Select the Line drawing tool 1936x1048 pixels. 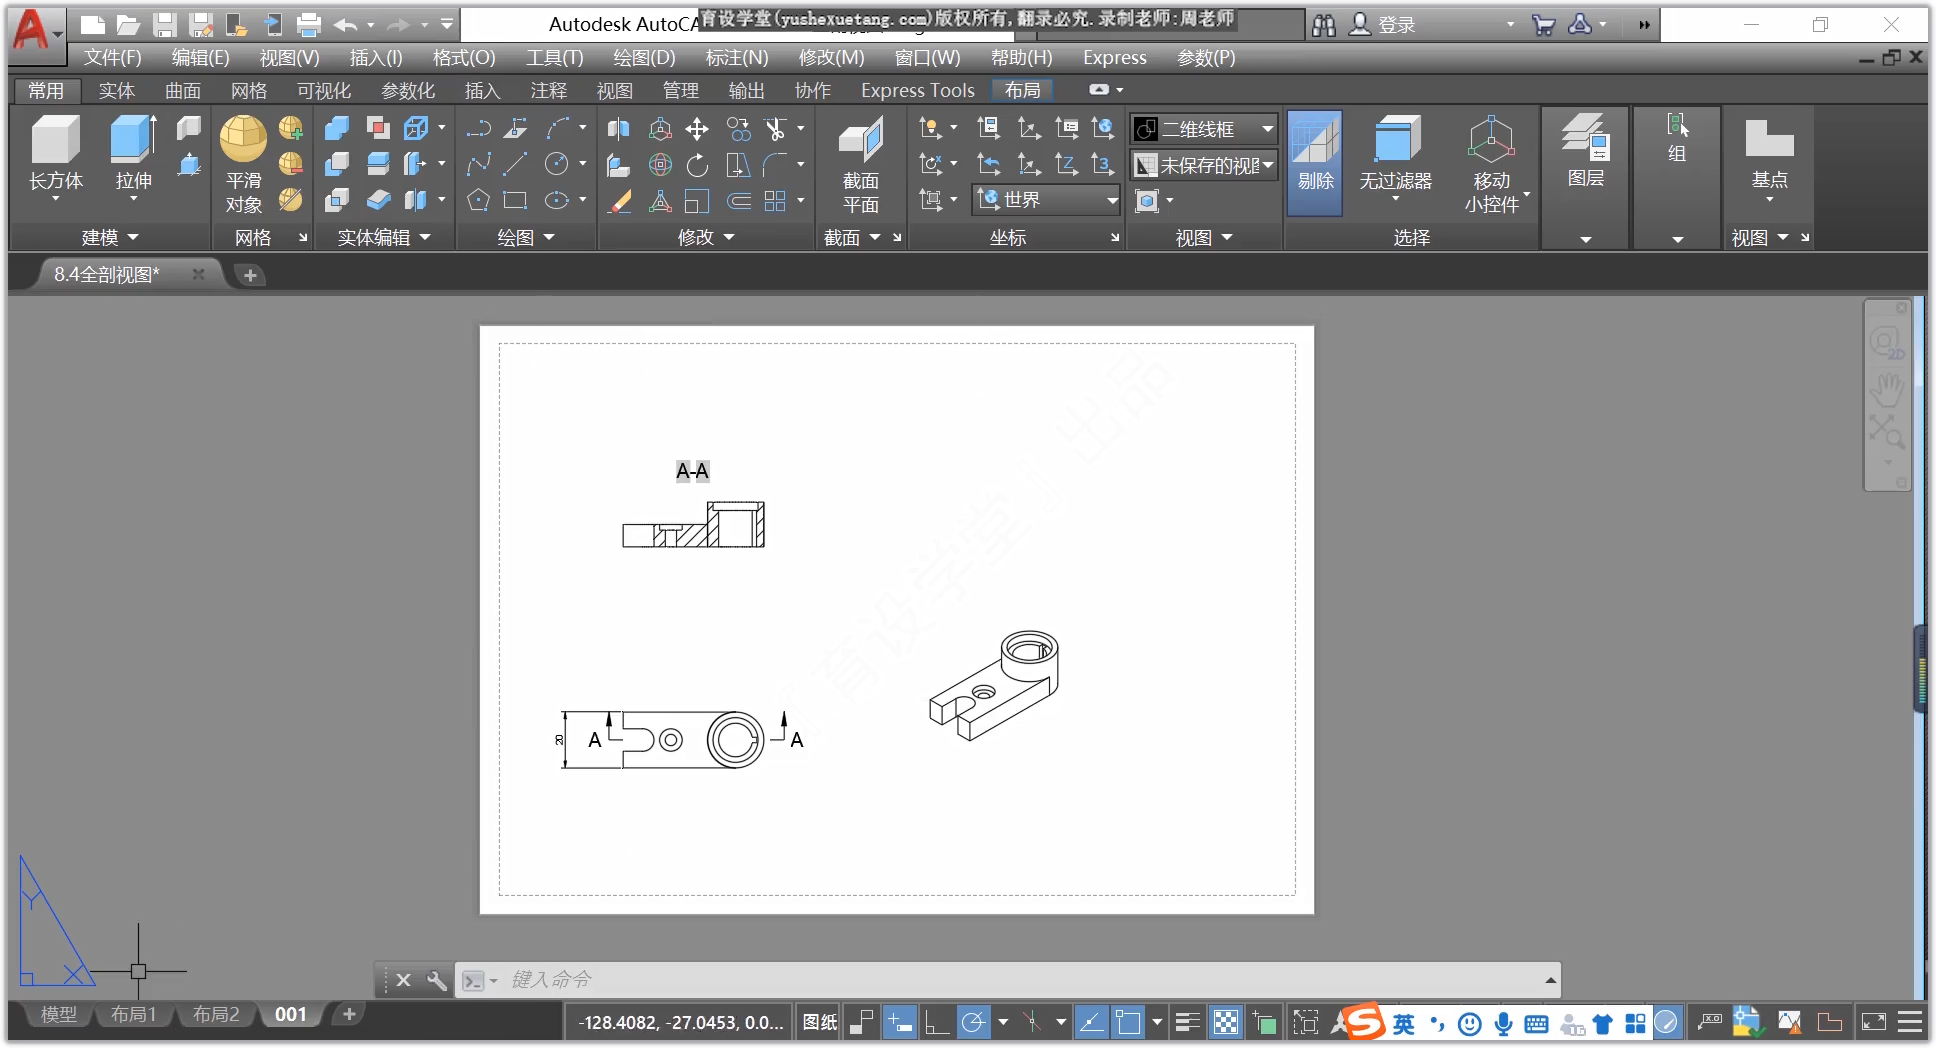click(516, 165)
